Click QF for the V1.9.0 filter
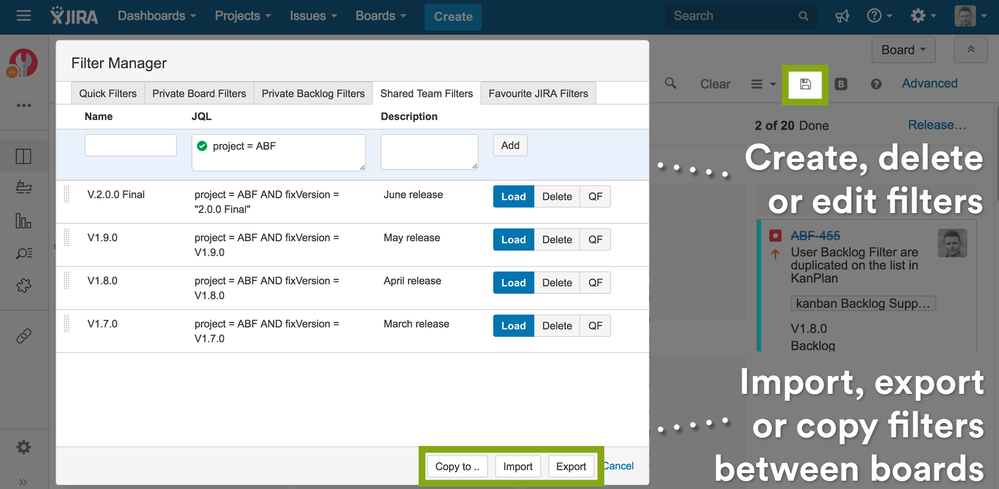Screen dimensions: 999x489 tap(595, 239)
